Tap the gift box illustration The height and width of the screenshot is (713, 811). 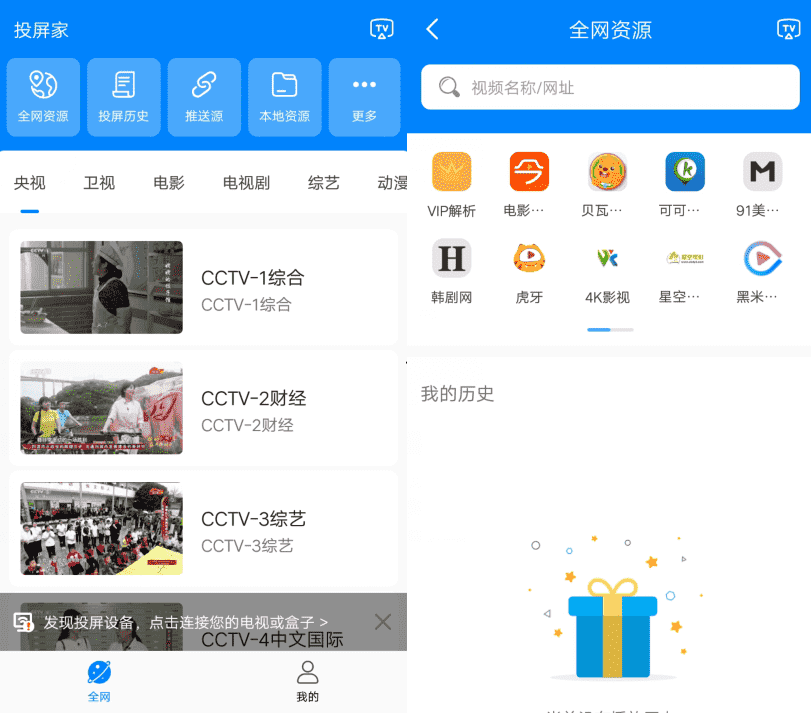tap(612, 627)
